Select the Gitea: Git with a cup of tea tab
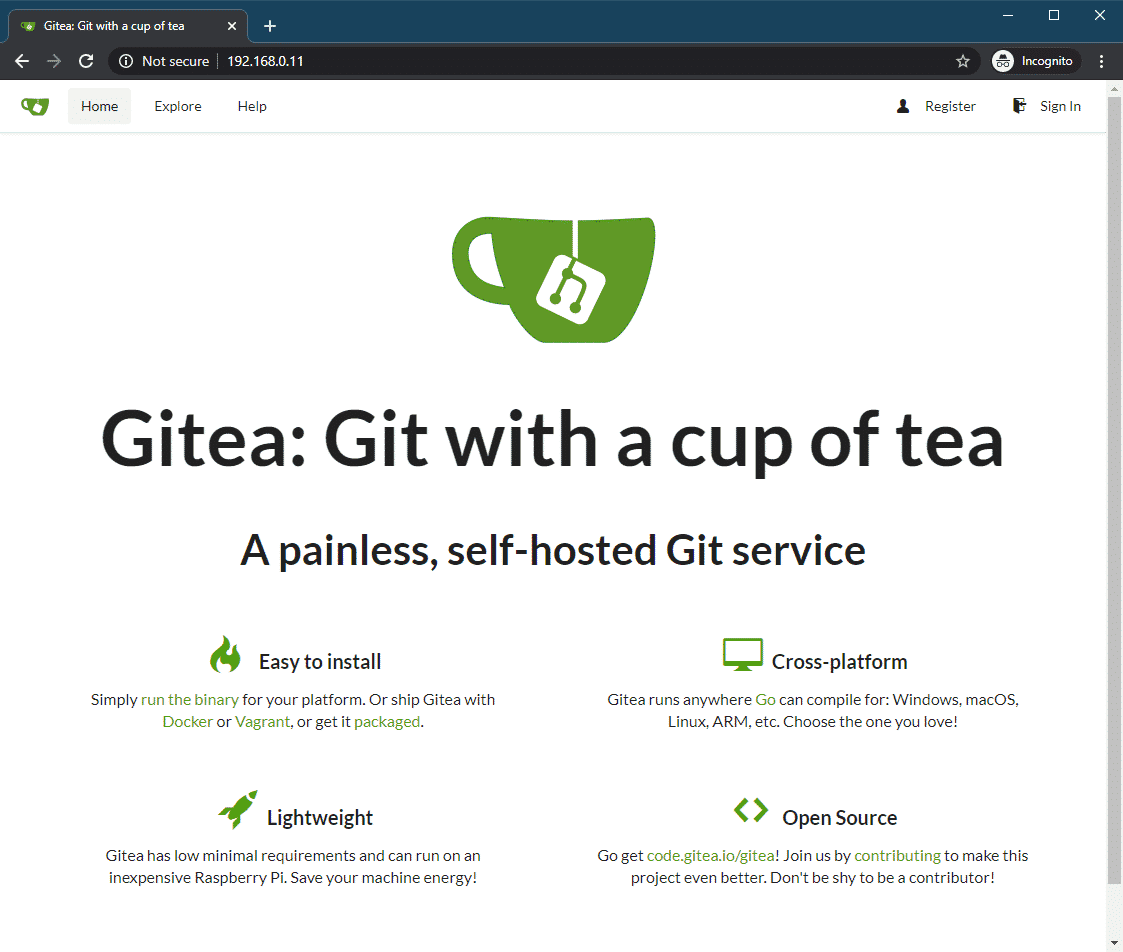The height and width of the screenshot is (952, 1123). pyautogui.click(x=127, y=26)
